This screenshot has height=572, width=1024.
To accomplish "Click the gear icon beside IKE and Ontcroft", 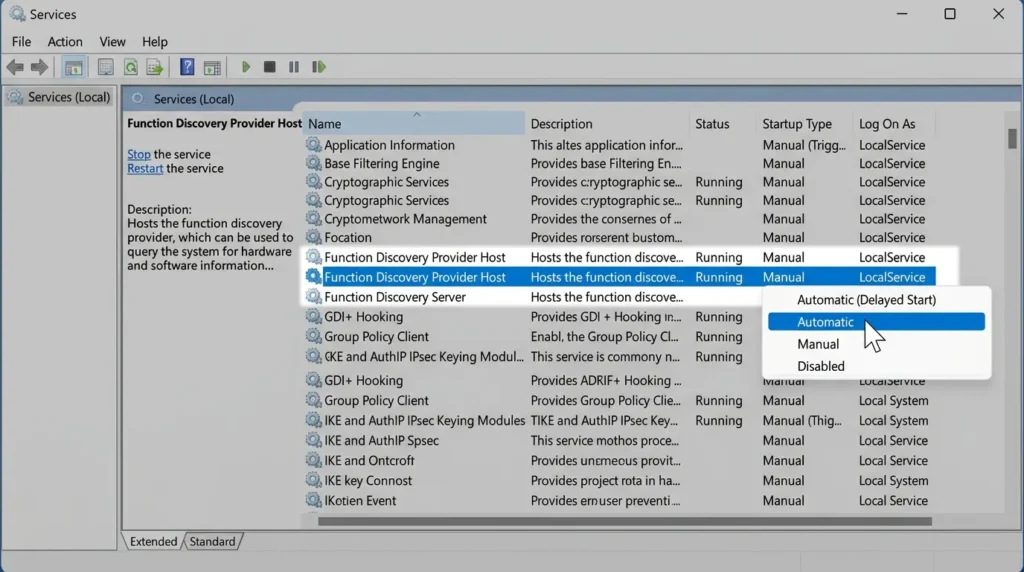I will tap(313, 460).
